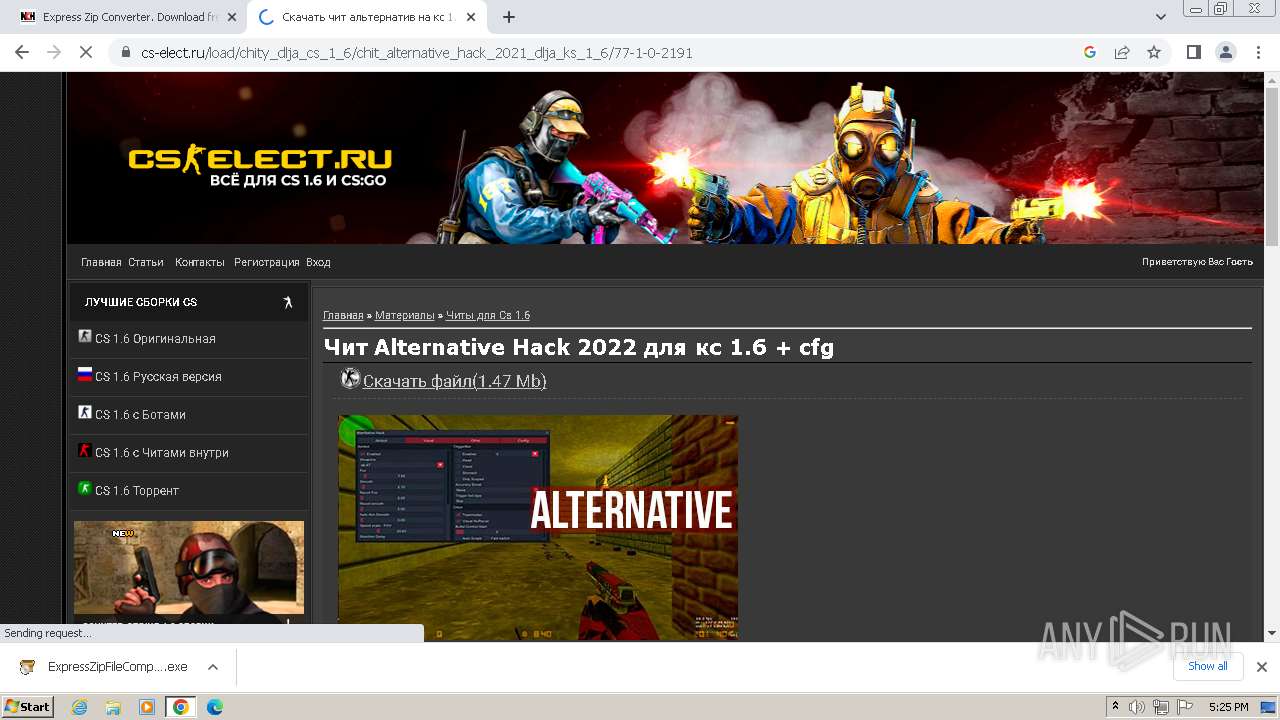Screen dimensions: 1280x720
Task: Click Приветствую Вас Гость greeting text
Action: 1197,262
